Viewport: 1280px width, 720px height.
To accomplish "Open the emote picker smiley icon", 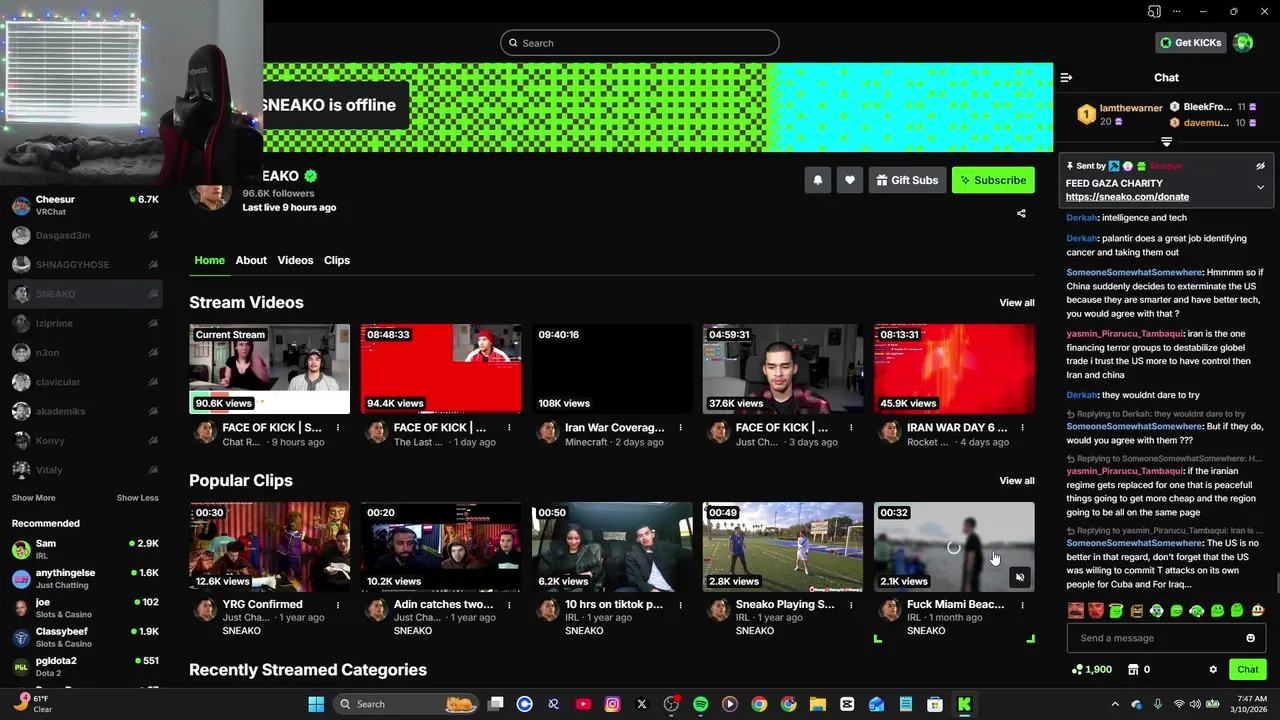I will click(1250, 638).
